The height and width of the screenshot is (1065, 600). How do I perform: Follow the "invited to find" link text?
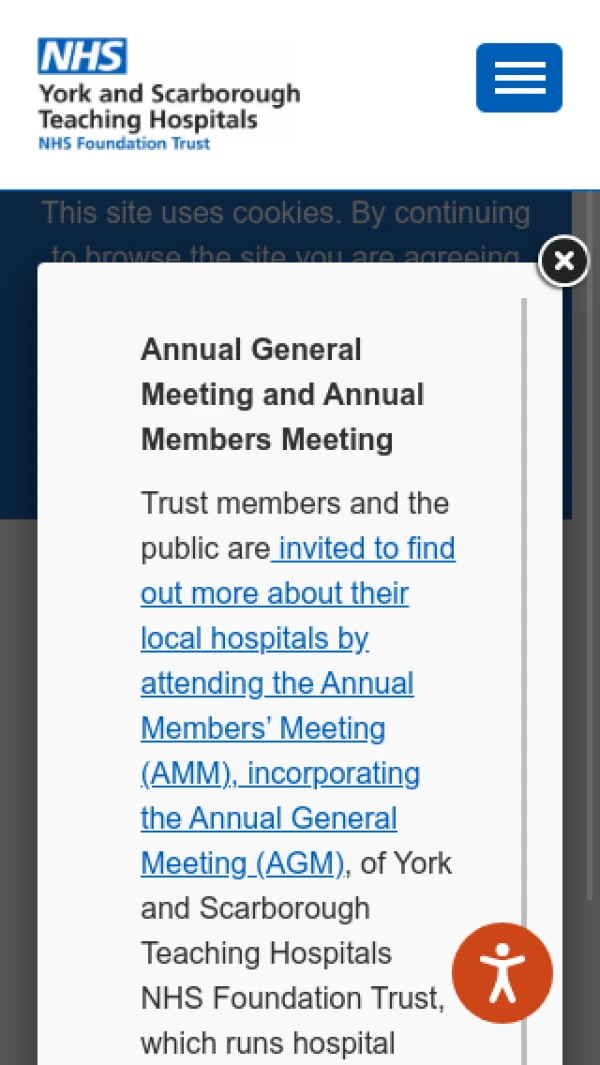point(366,548)
